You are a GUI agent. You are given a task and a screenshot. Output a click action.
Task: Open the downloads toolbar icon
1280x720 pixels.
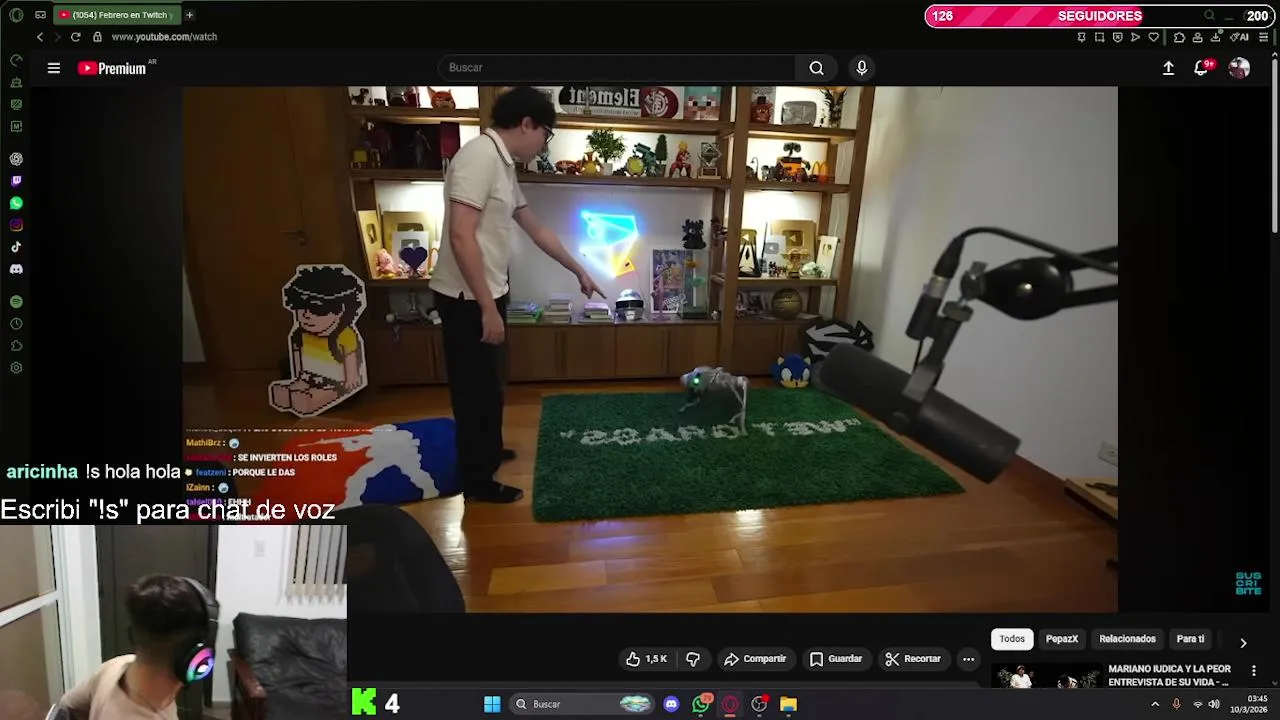click(1215, 37)
